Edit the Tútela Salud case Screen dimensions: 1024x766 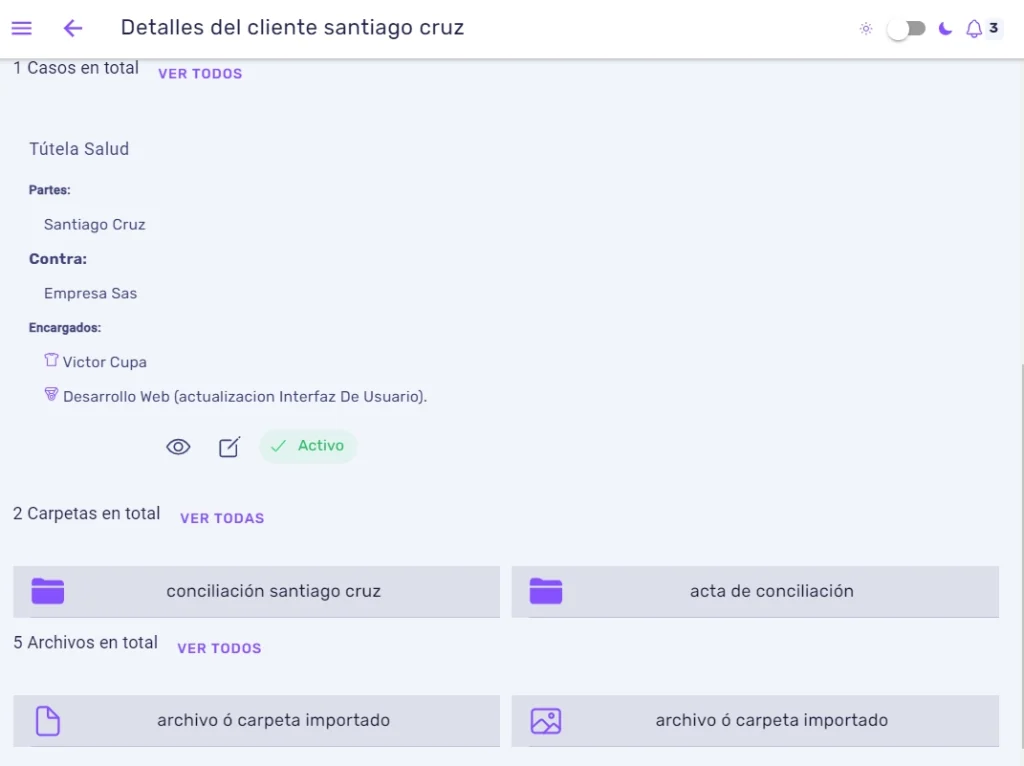coord(229,447)
